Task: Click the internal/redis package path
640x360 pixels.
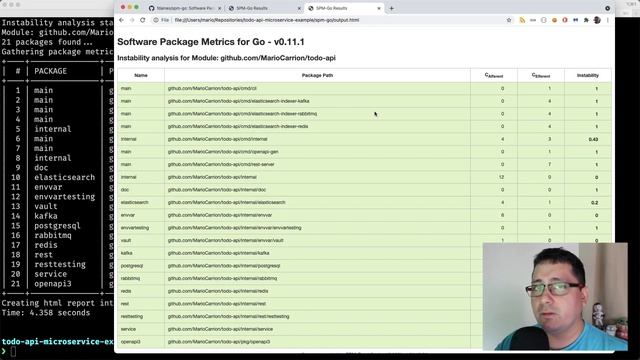Action: pos(218,291)
